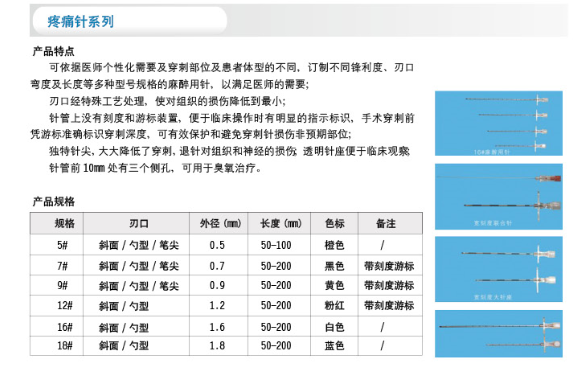Open the bottom needle product photo
Viewport: 586px width, 366px height.
point(499,333)
